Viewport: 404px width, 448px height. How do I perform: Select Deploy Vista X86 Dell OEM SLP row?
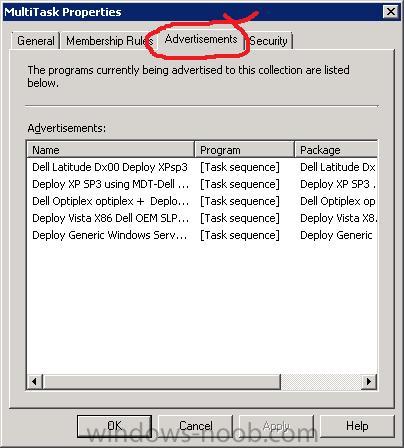coord(202,218)
